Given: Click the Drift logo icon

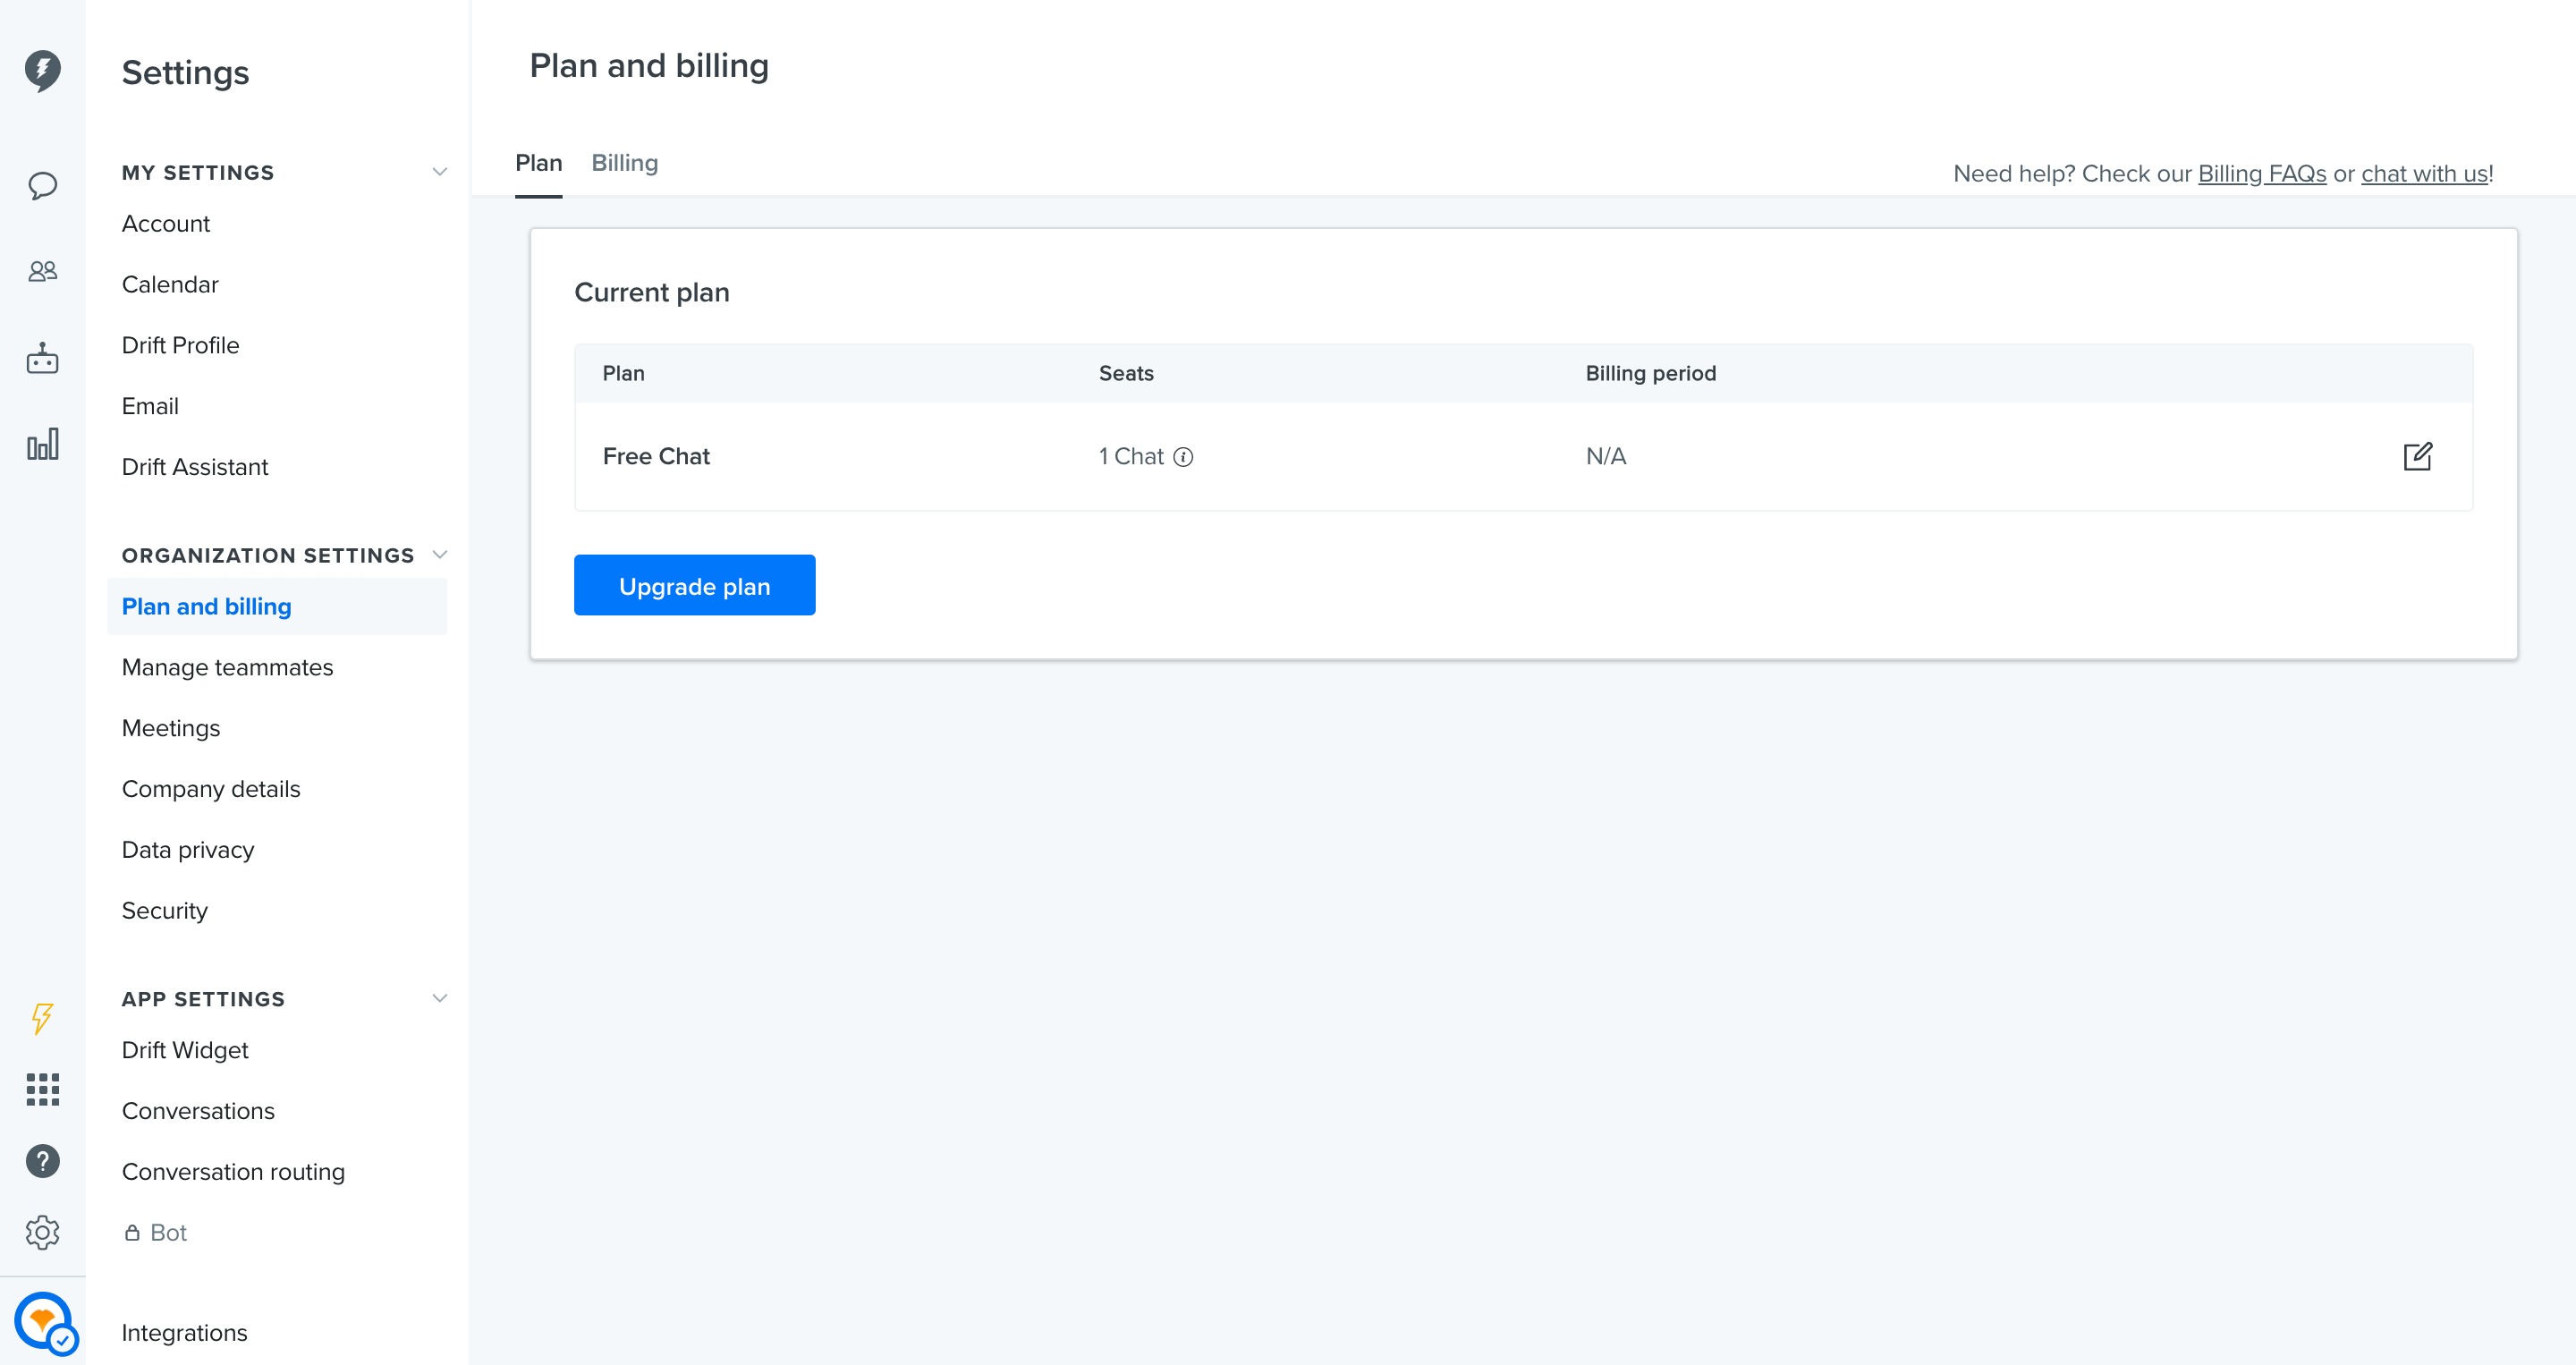Looking at the screenshot, I should point(42,70).
